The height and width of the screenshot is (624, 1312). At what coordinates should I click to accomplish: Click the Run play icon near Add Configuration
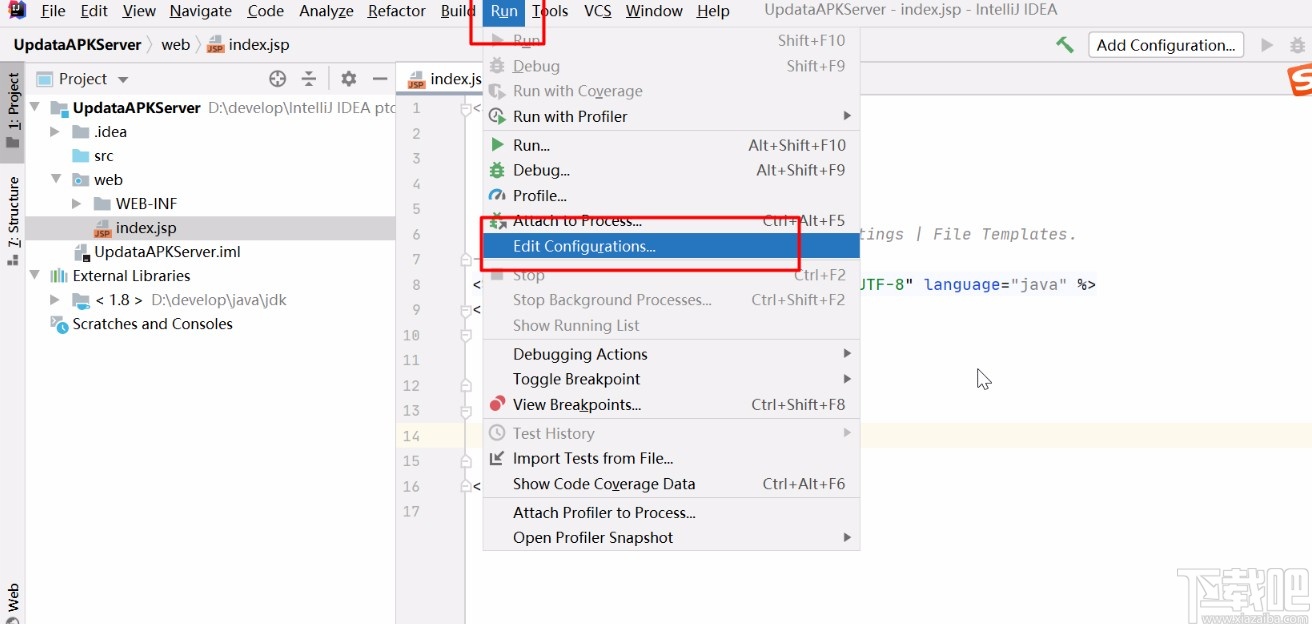[x=1265, y=44]
